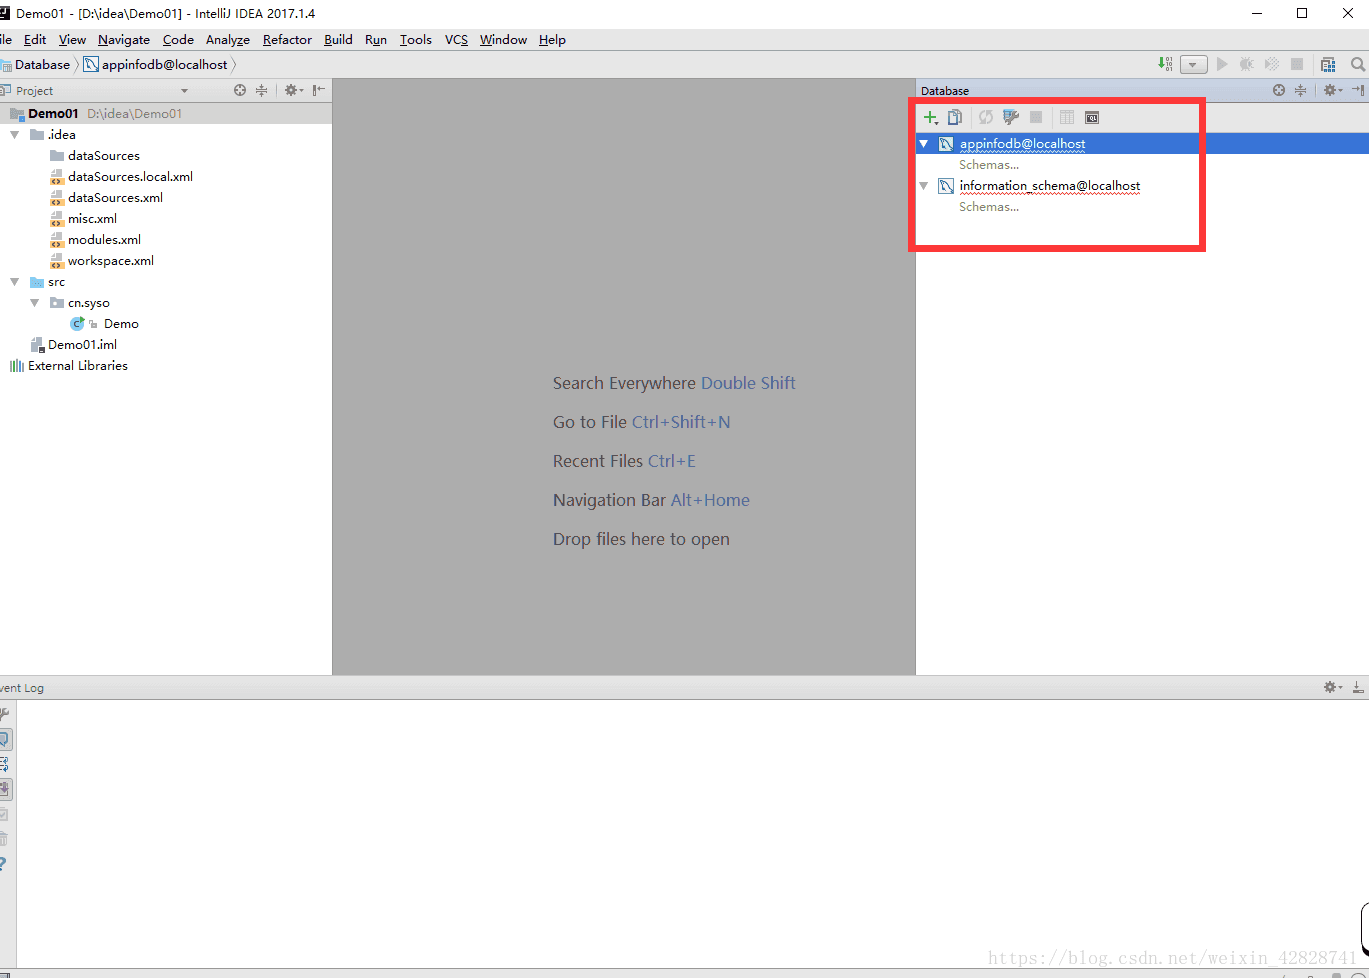
Task: Click Mark all as read icon in Event Log
Action: (x=4, y=814)
